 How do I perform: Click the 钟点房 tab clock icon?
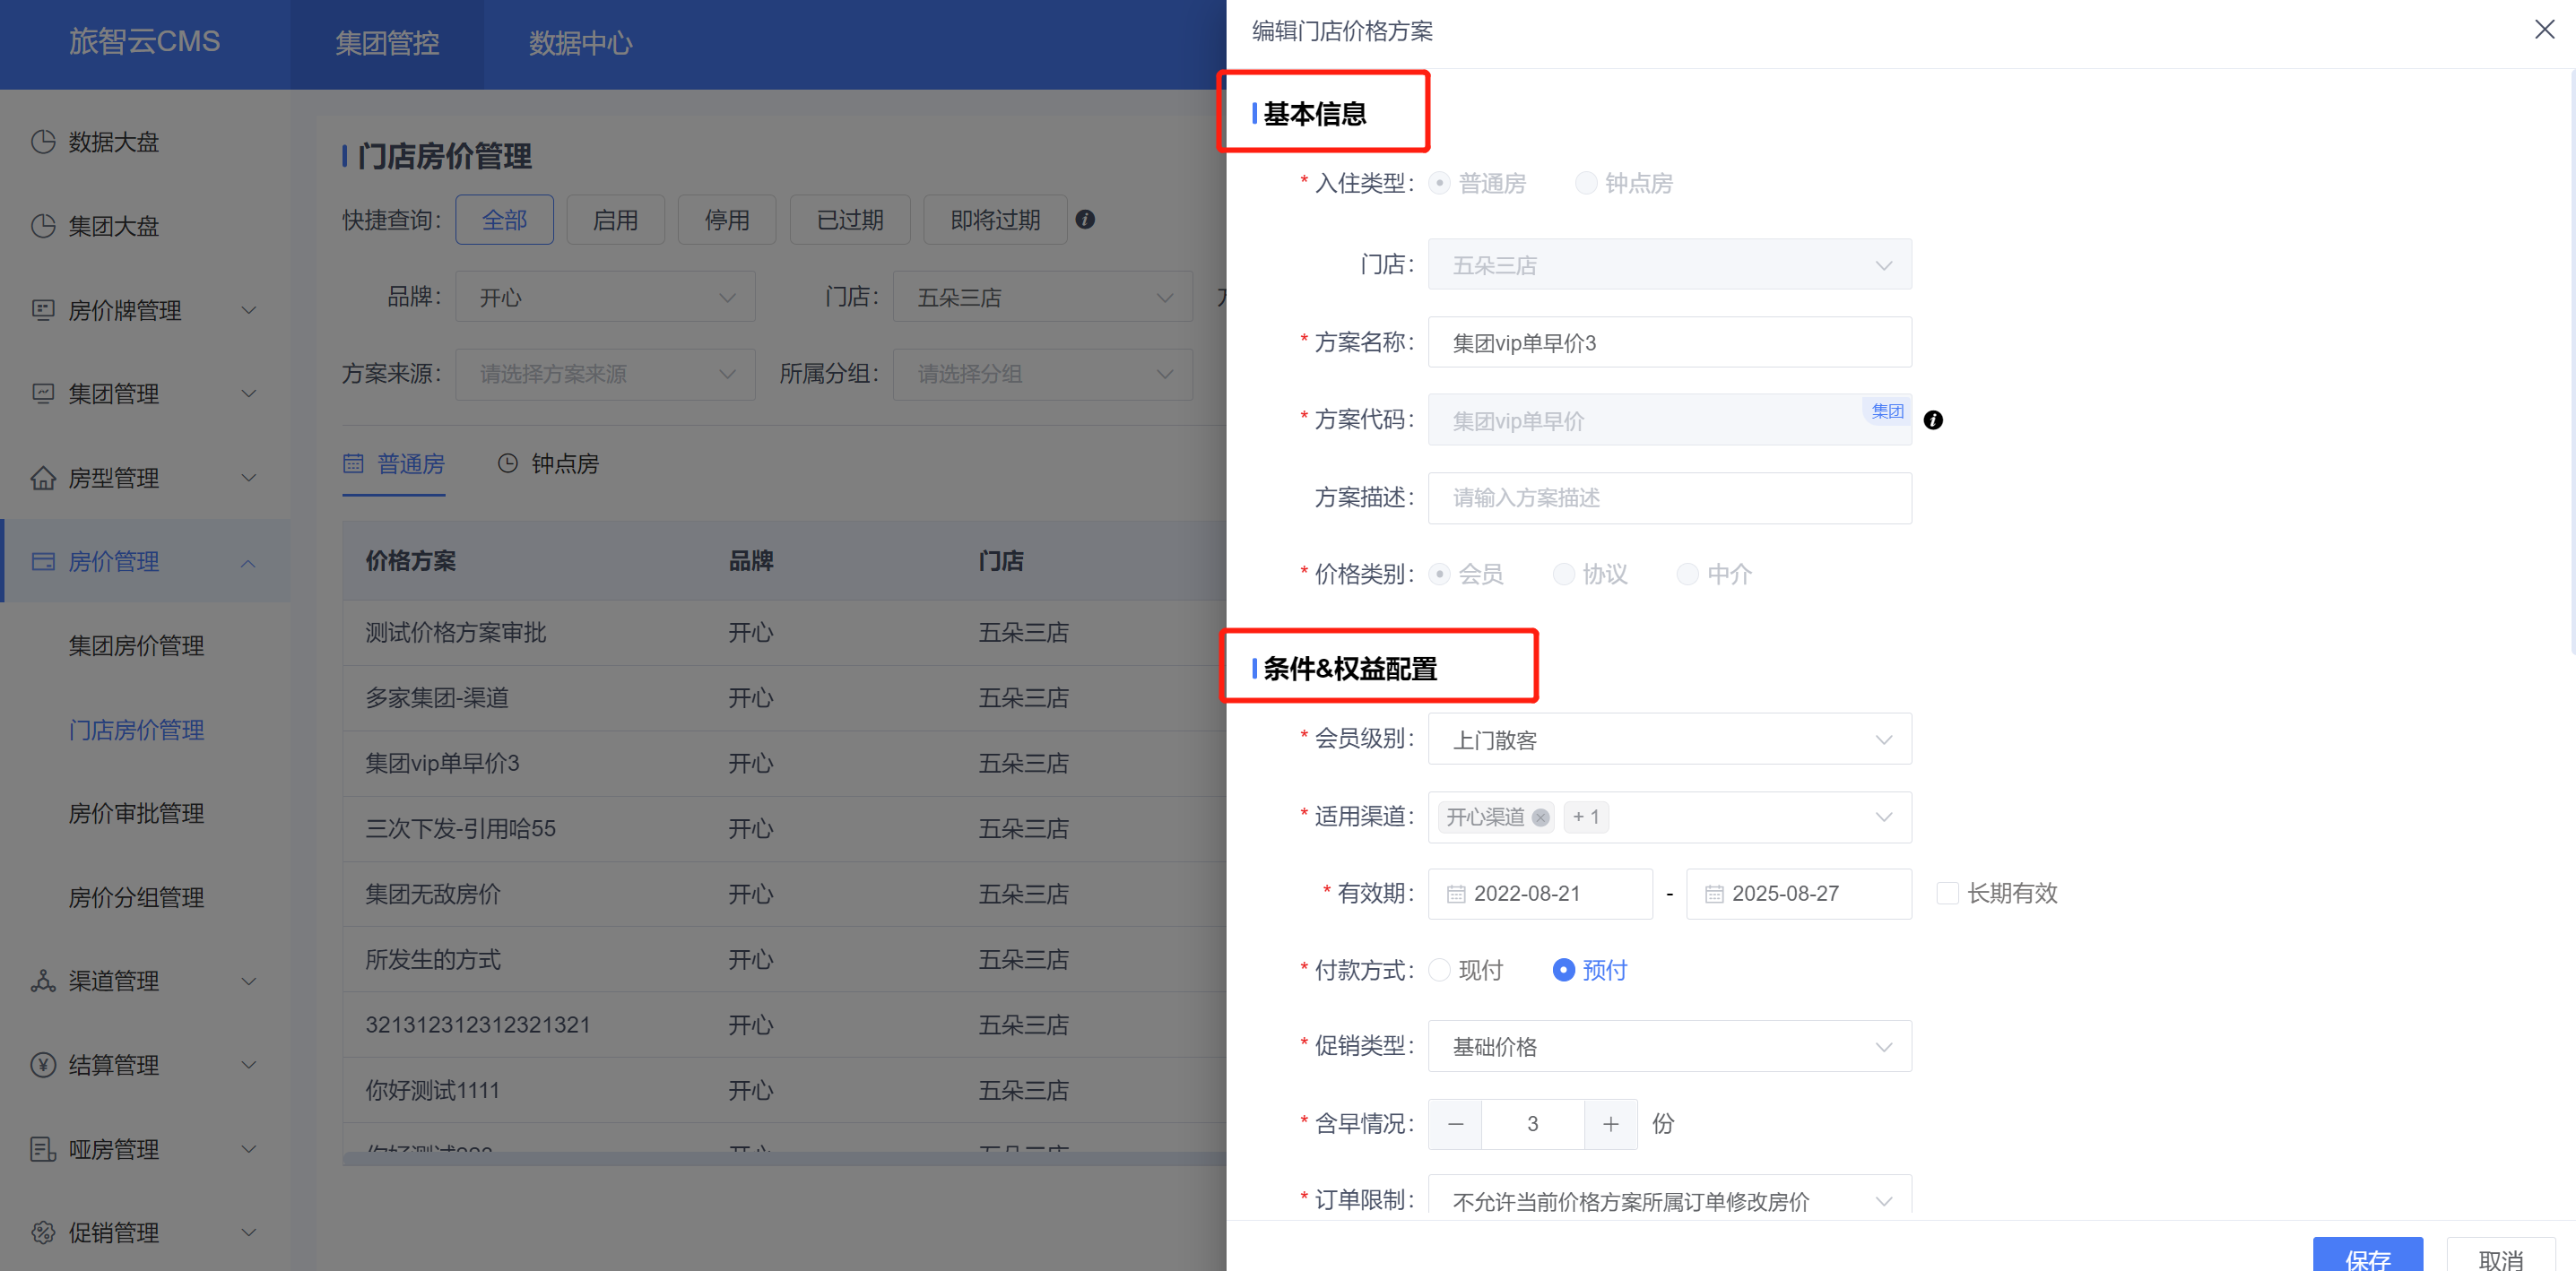click(x=508, y=463)
